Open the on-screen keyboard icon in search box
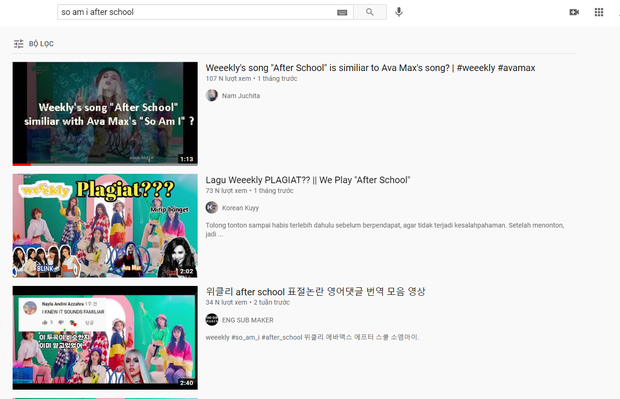Image resolution: width=620 pixels, height=399 pixels. tap(342, 12)
